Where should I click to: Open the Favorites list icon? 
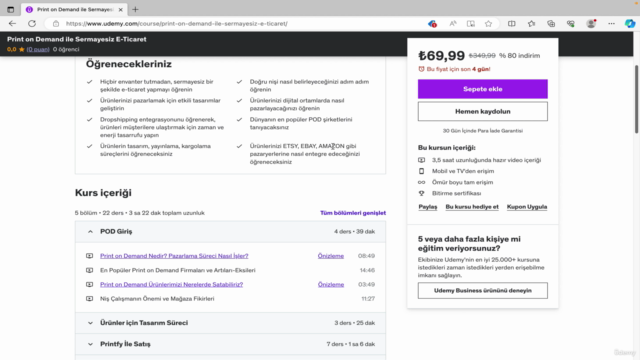[531, 24]
